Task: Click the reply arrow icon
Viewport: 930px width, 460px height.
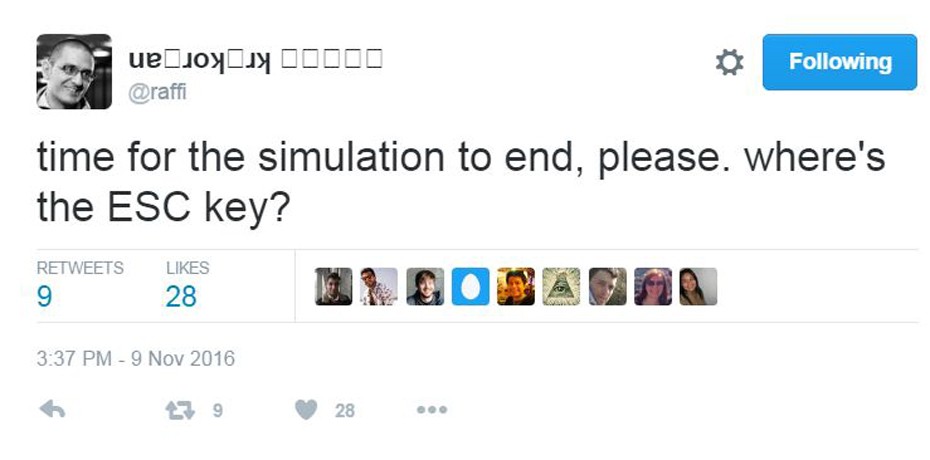Action: (52, 409)
